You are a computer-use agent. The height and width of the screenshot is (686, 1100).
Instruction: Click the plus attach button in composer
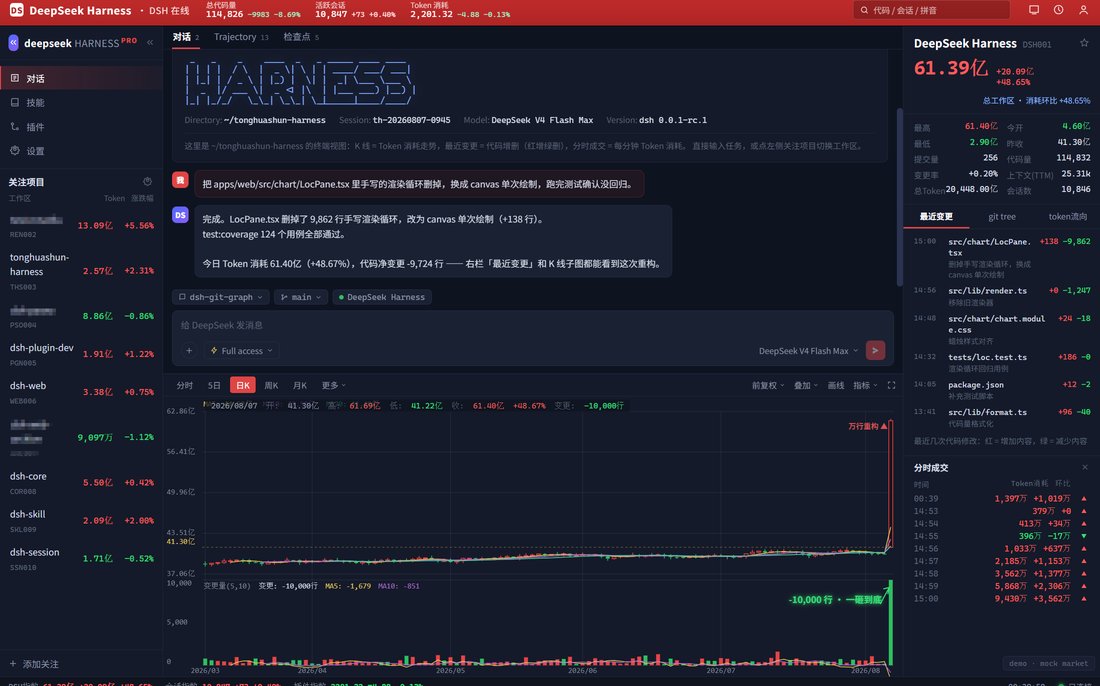[189, 351]
